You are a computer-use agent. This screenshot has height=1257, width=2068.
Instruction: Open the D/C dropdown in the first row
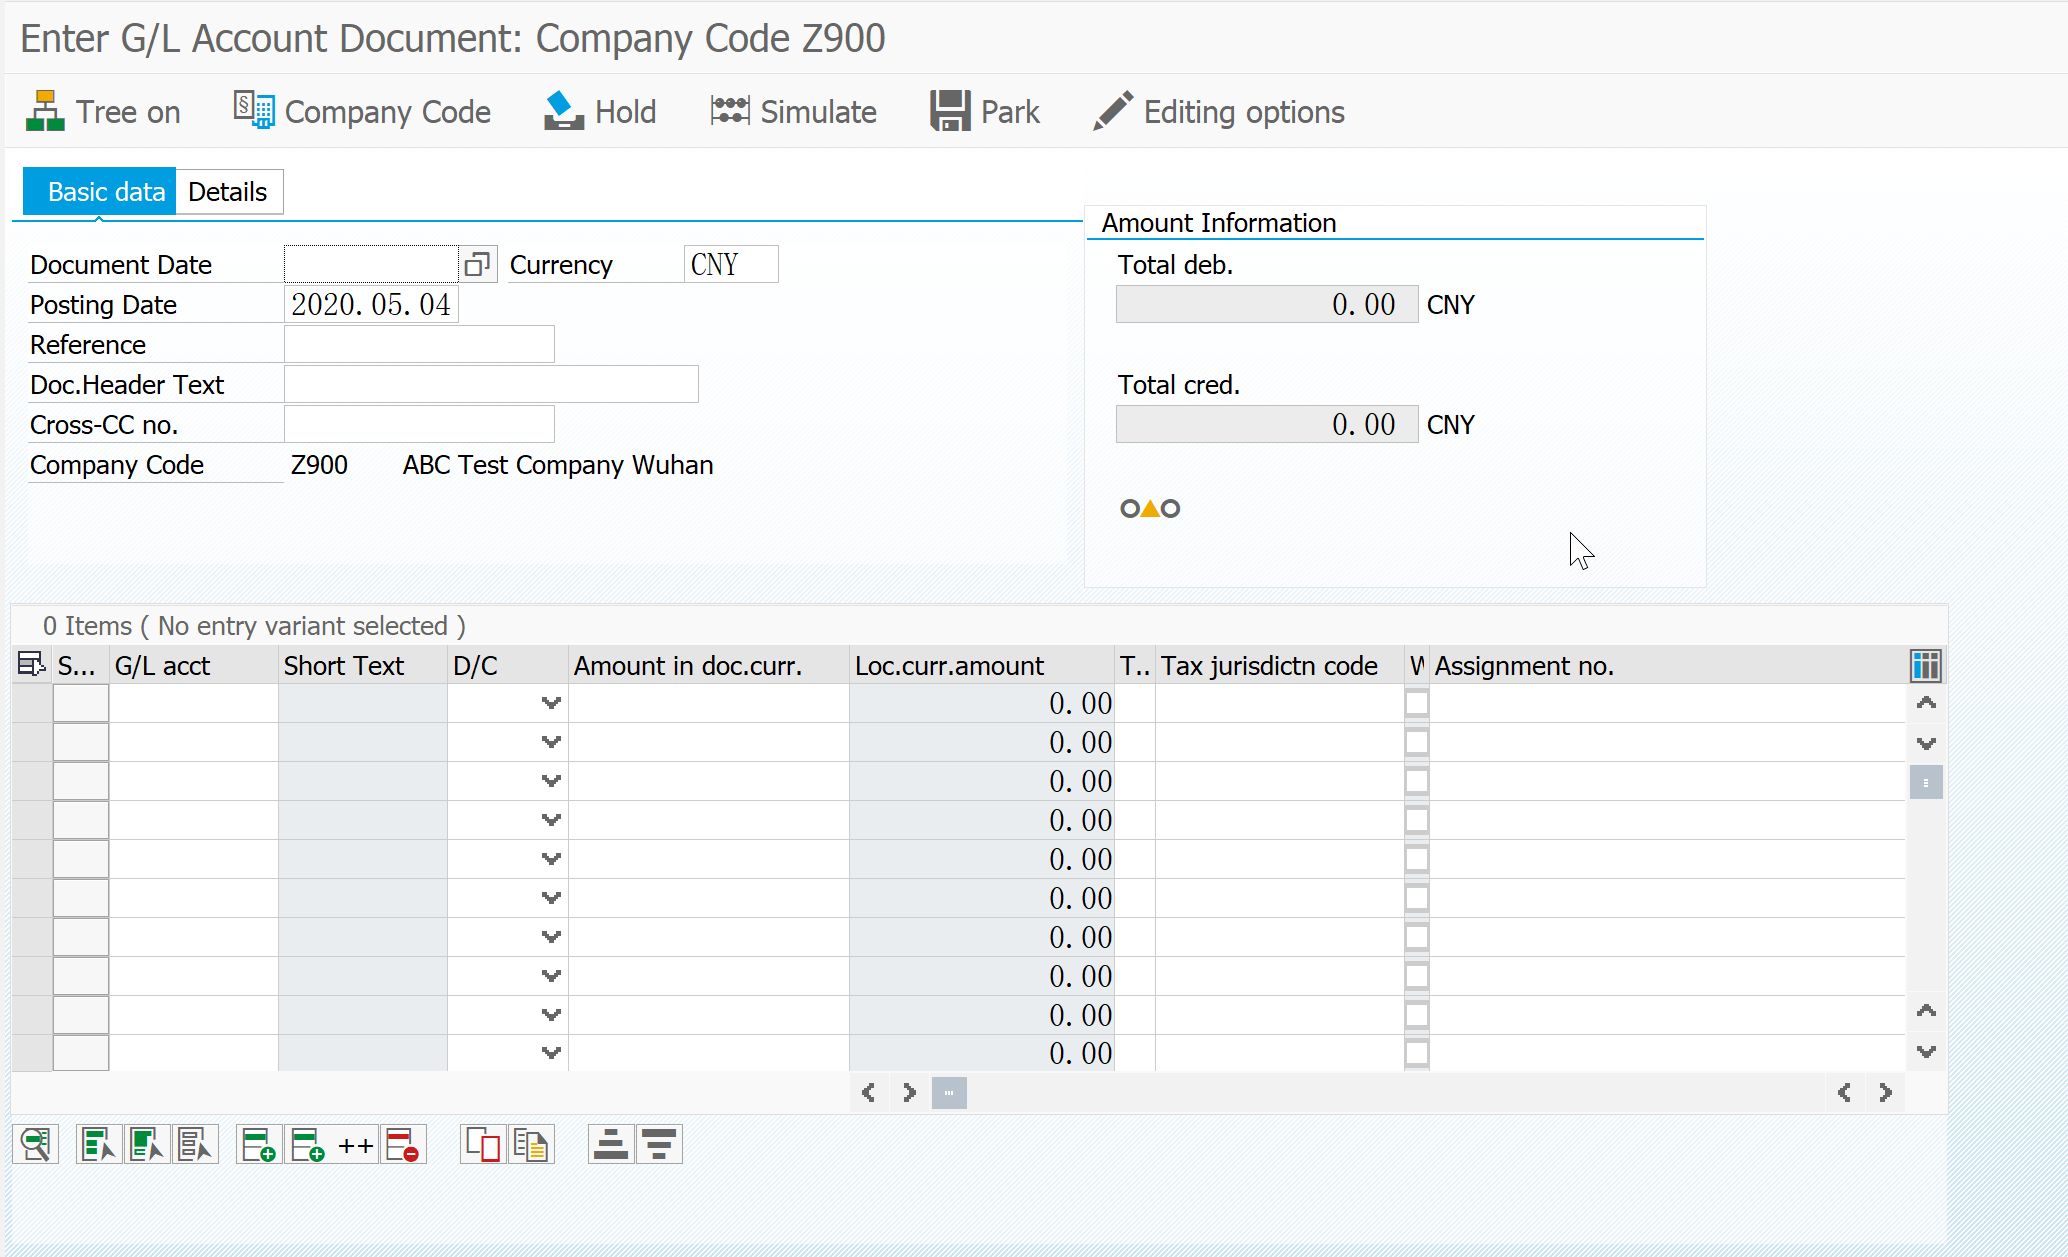point(551,703)
